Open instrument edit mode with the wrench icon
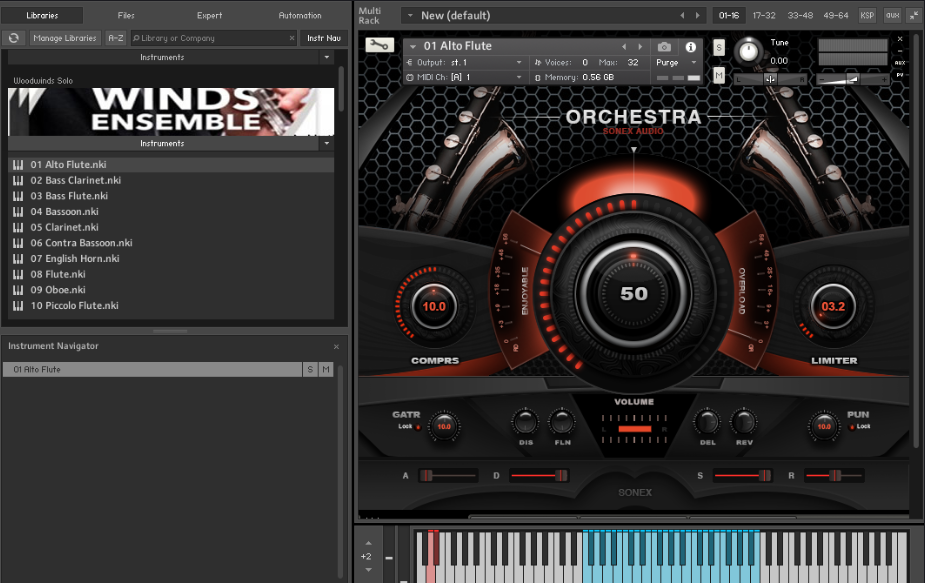Image resolution: width=925 pixels, height=583 pixels. 379,45
